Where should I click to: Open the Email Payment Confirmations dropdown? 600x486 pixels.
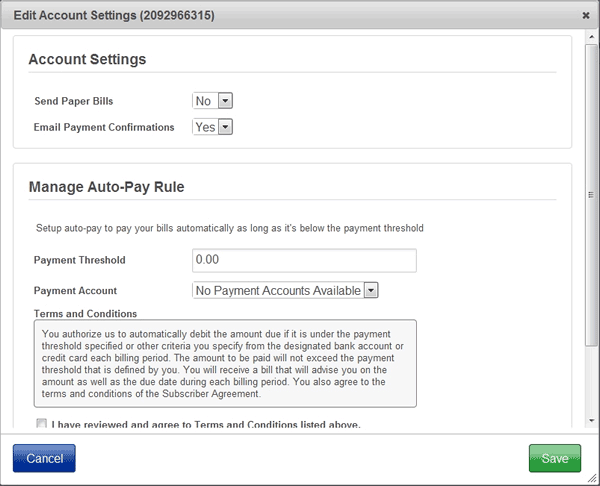coord(212,127)
